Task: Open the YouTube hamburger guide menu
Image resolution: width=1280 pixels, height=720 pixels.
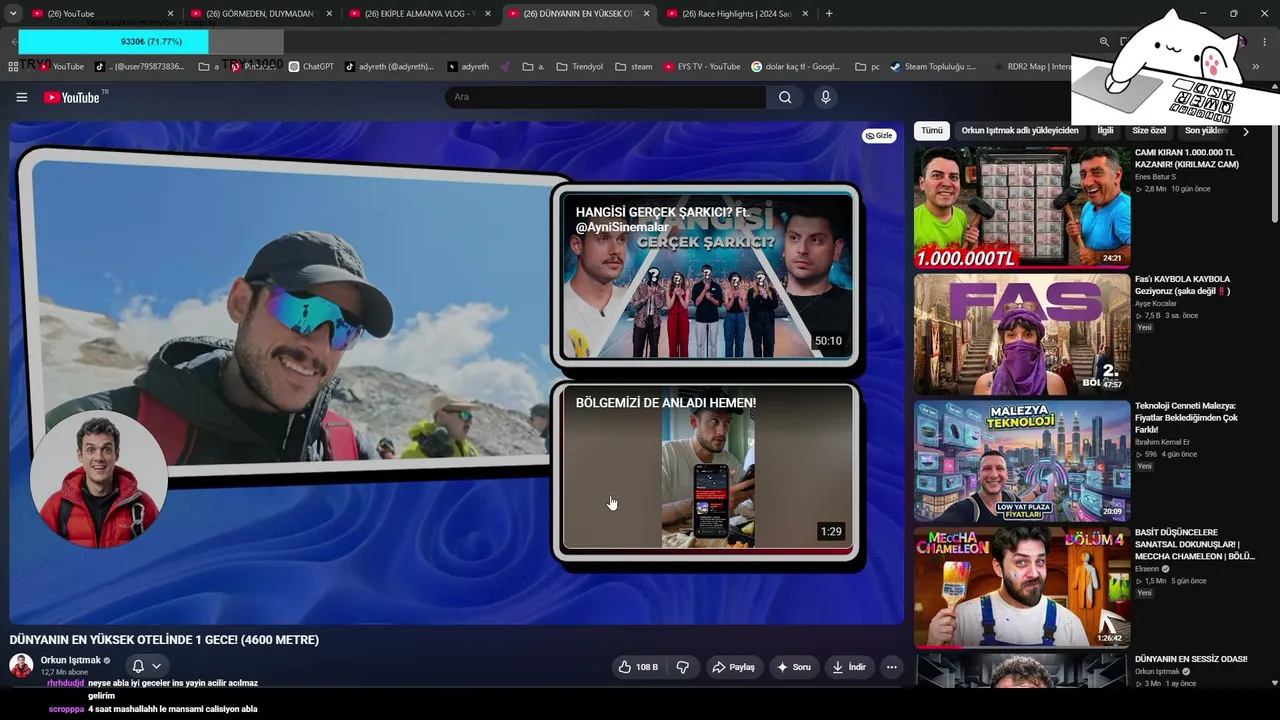Action: (21, 97)
